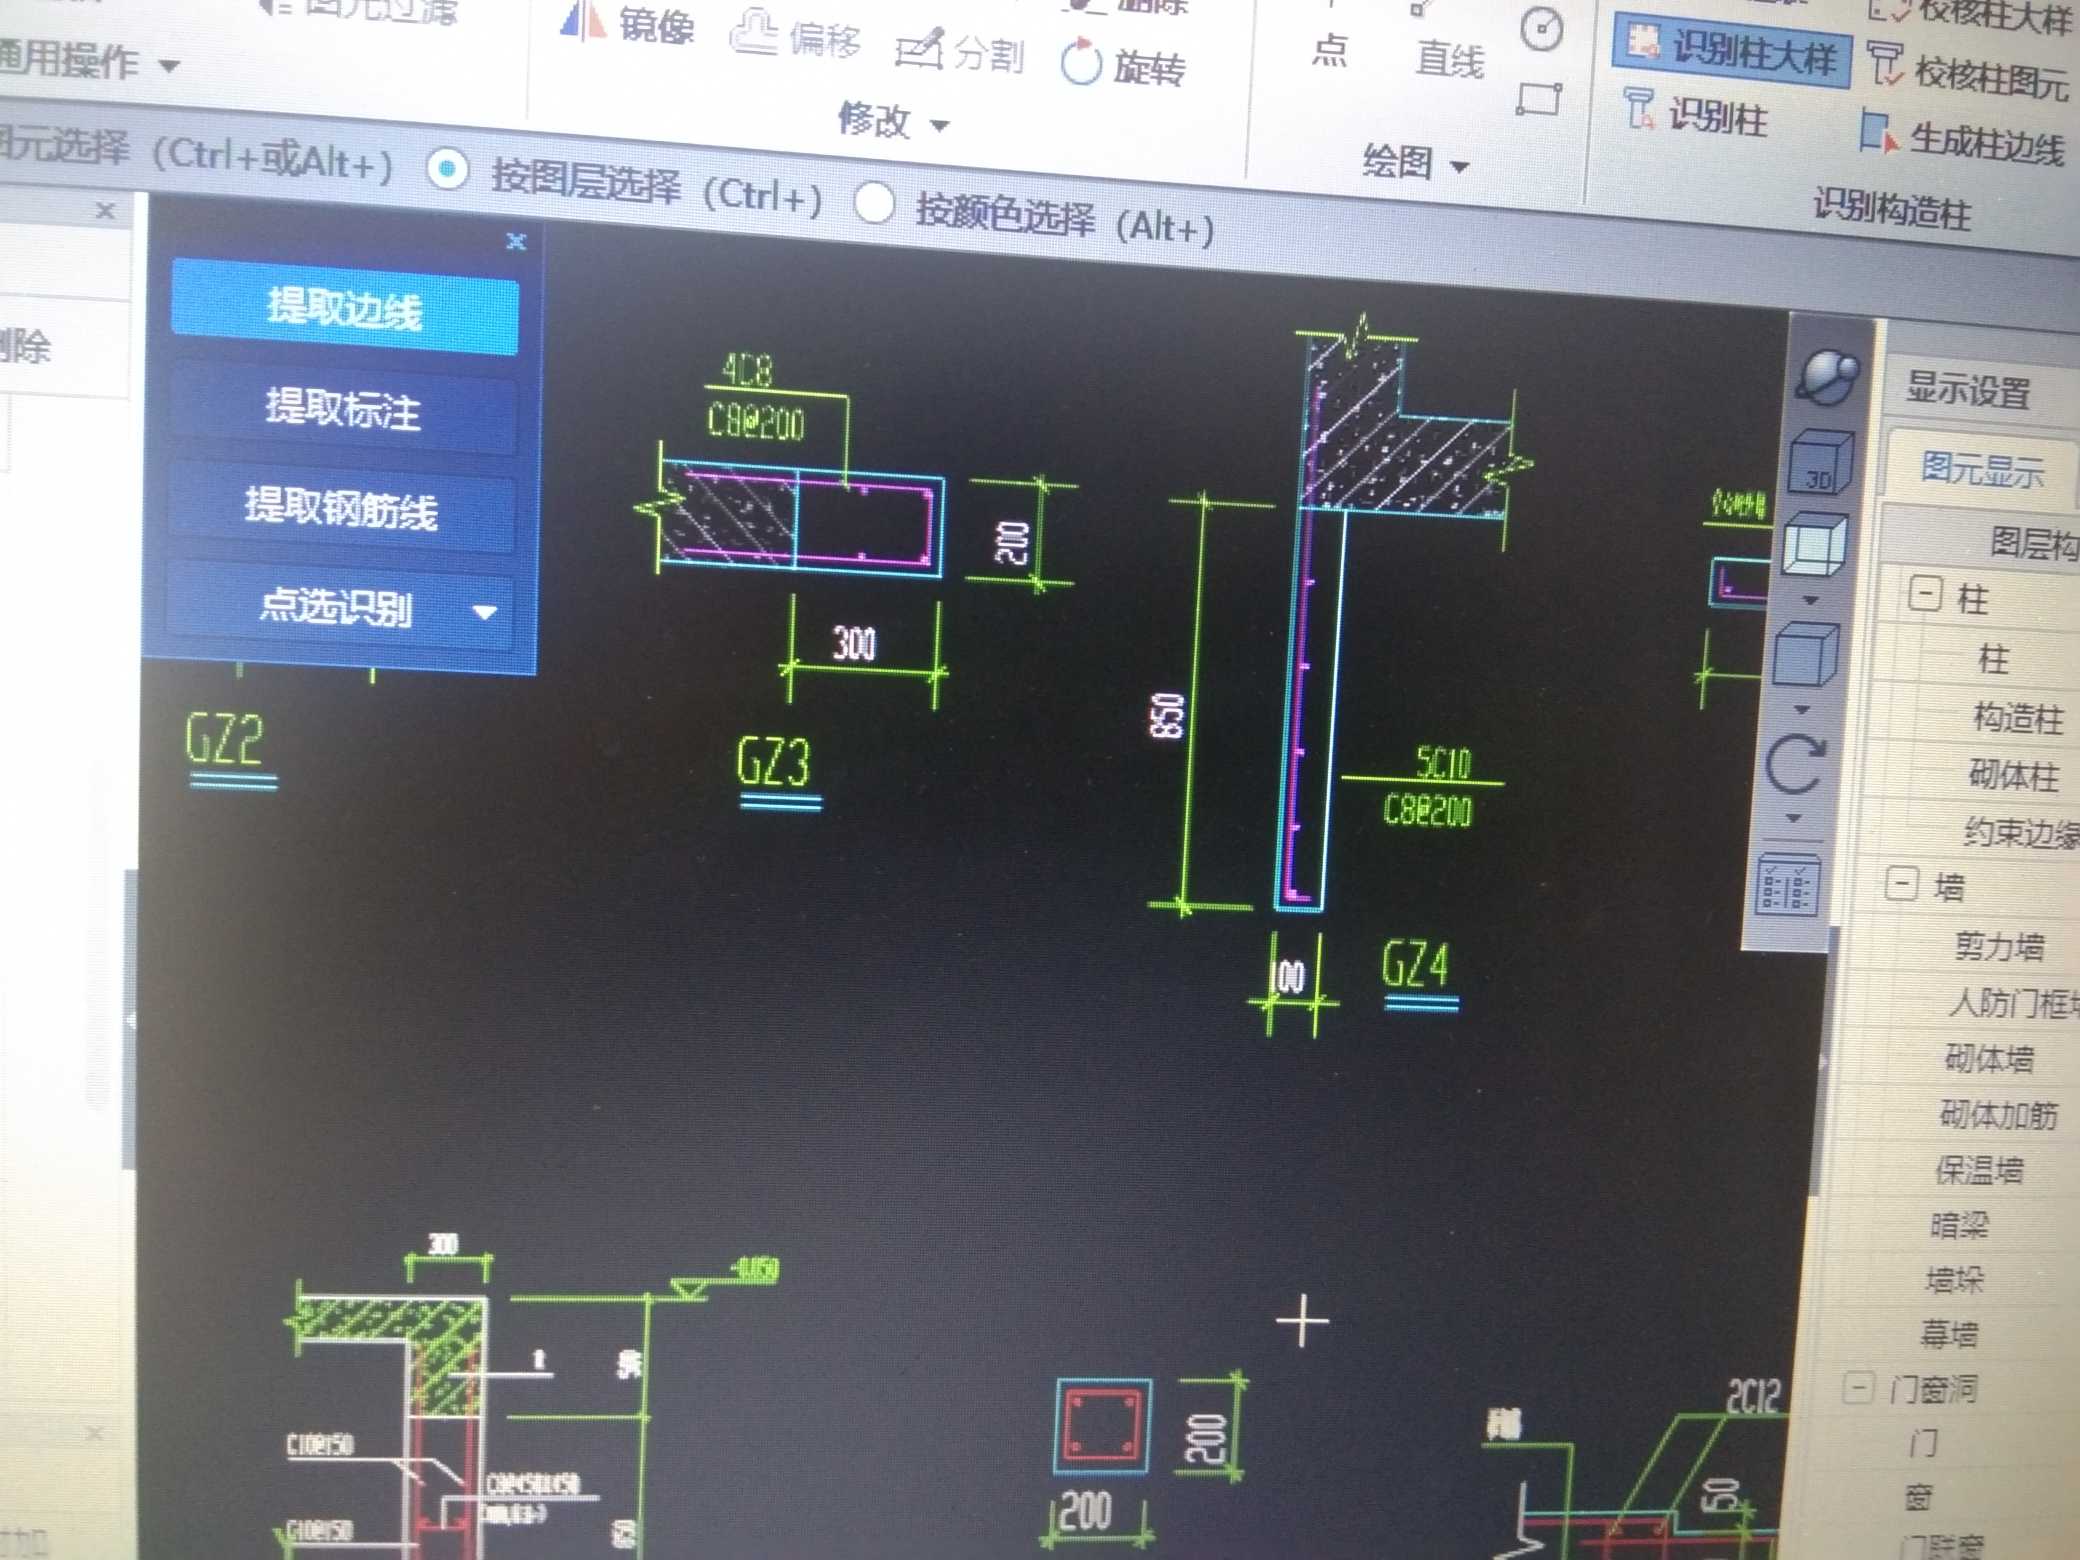Screen dimensions: 2080x1560
Task: Open the display settings checklist icon
Action: pyautogui.click(x=1787, y=884)
